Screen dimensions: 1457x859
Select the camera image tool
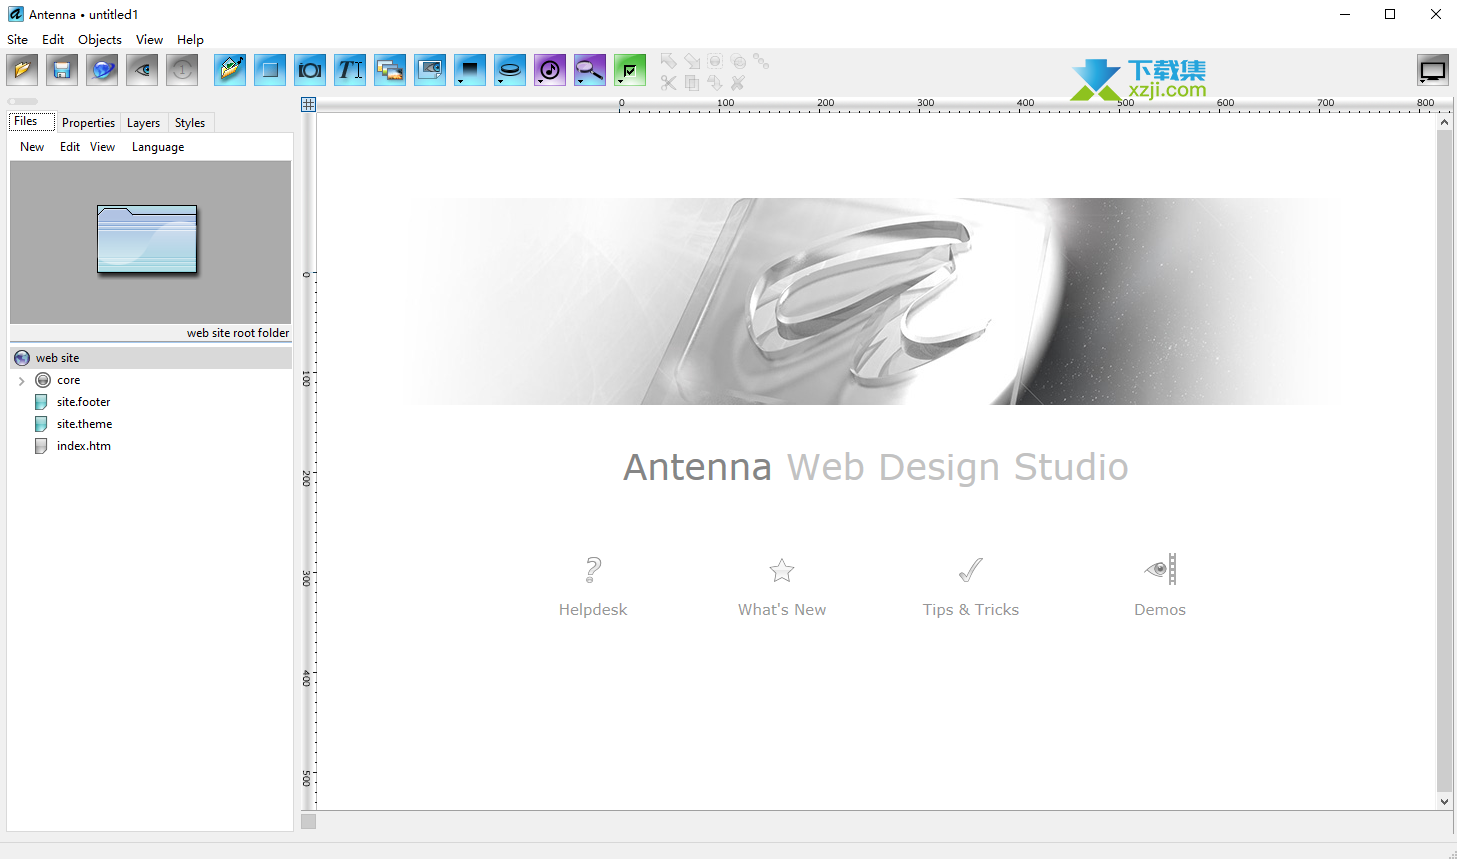point(310,70)
